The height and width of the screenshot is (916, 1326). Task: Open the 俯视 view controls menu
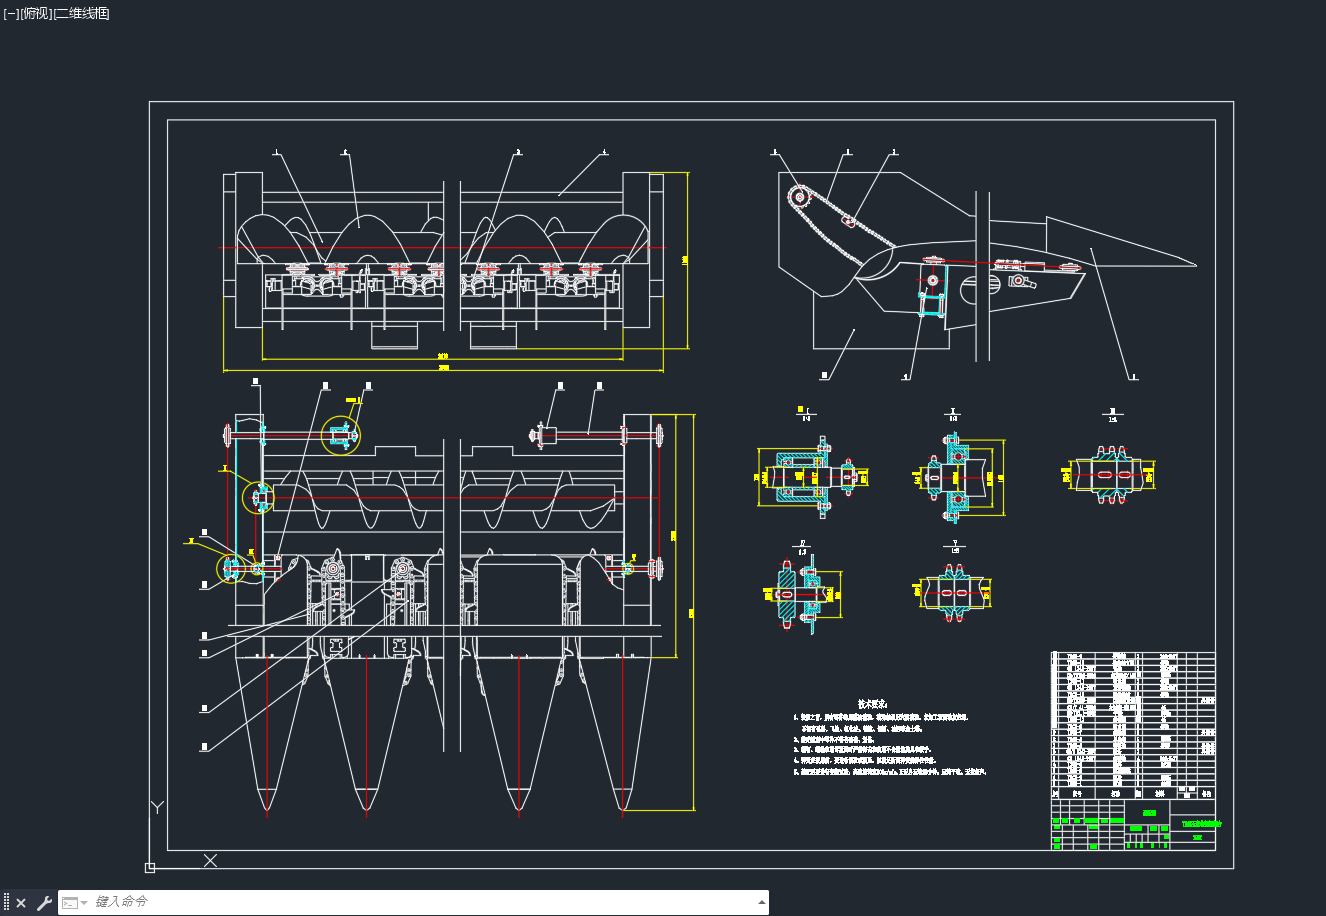coord(36,13)
